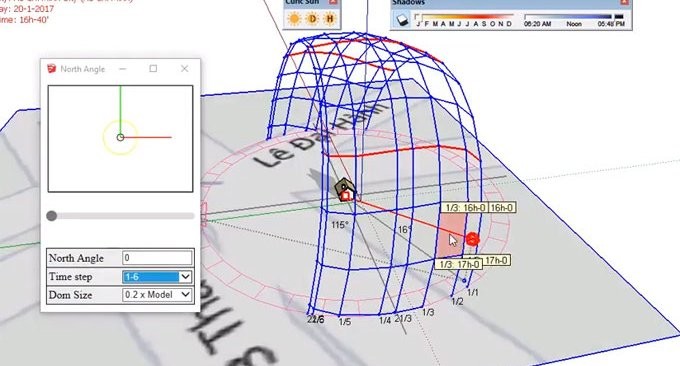Click the SketchUp logo in North Angle titlebar
Image resolution: width=680 pixels, height=366 pixels.
52,69
